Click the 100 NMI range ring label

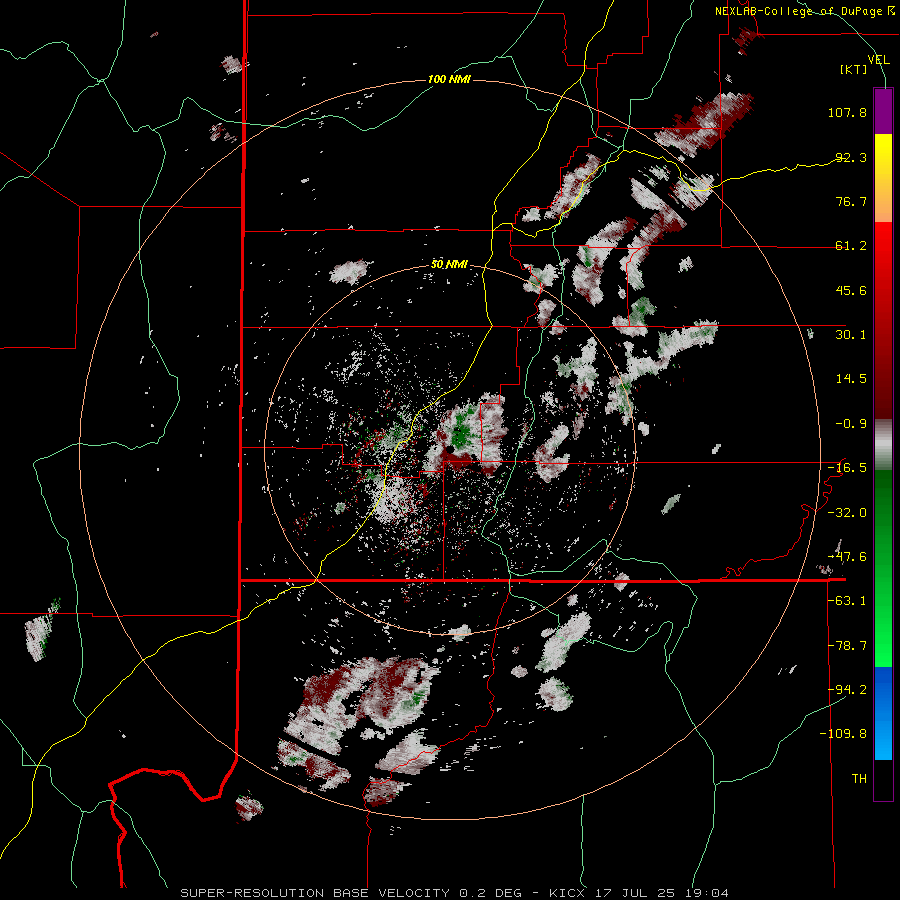pos(449,79)
